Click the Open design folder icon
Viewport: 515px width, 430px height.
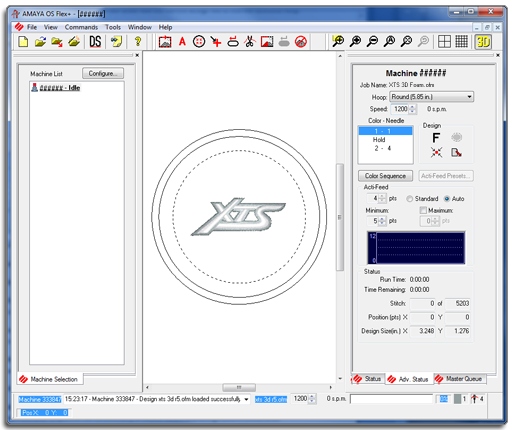click(x=40, y=42)
